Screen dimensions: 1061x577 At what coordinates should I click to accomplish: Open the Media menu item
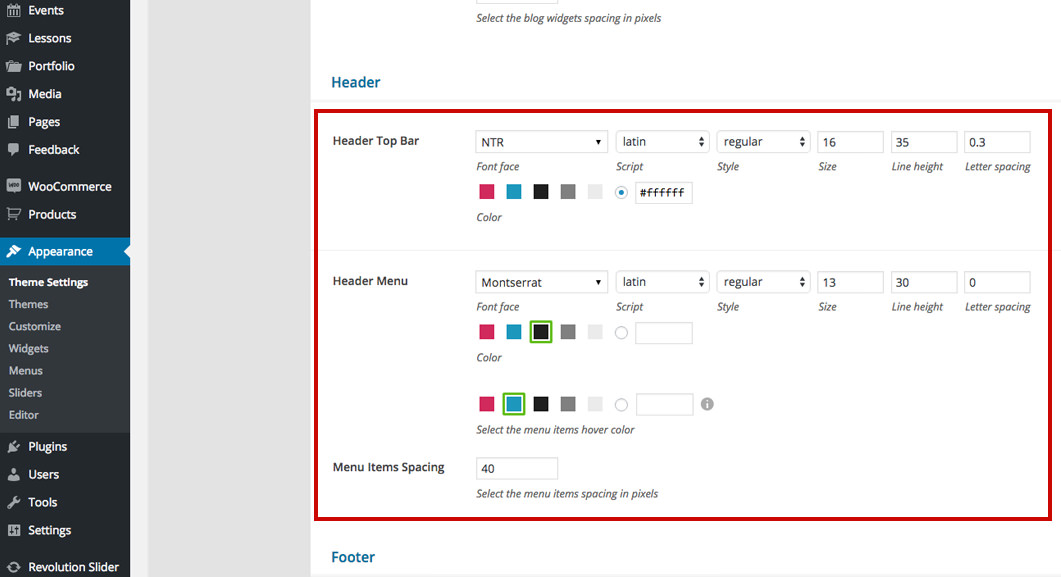click(x=45, y=94)
